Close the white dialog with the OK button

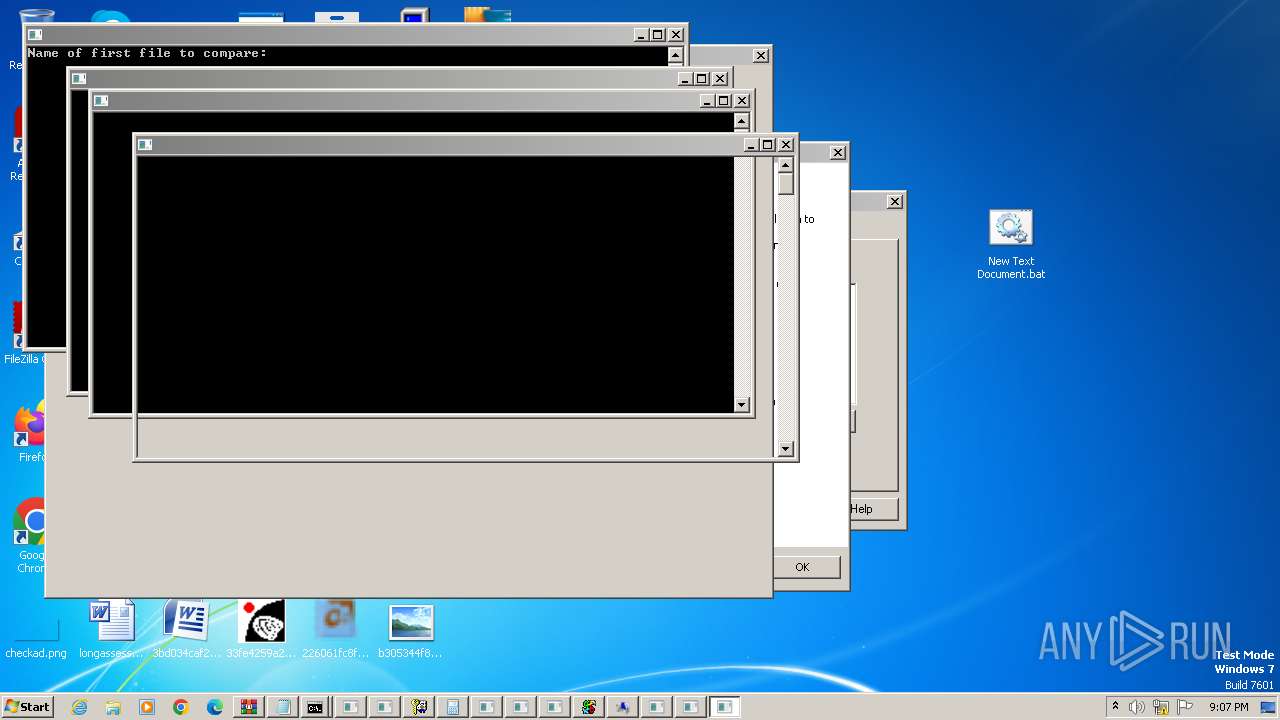838,153
